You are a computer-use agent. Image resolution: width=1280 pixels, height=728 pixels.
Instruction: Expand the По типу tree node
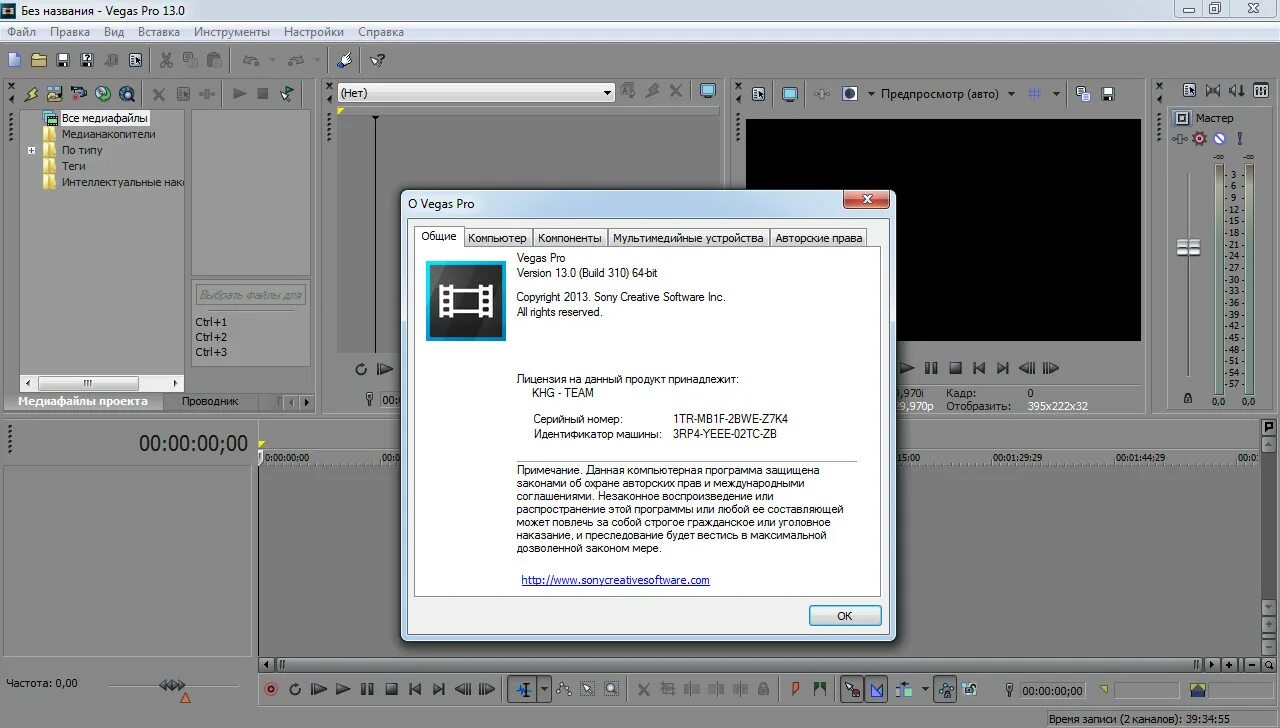coord(32,150)
